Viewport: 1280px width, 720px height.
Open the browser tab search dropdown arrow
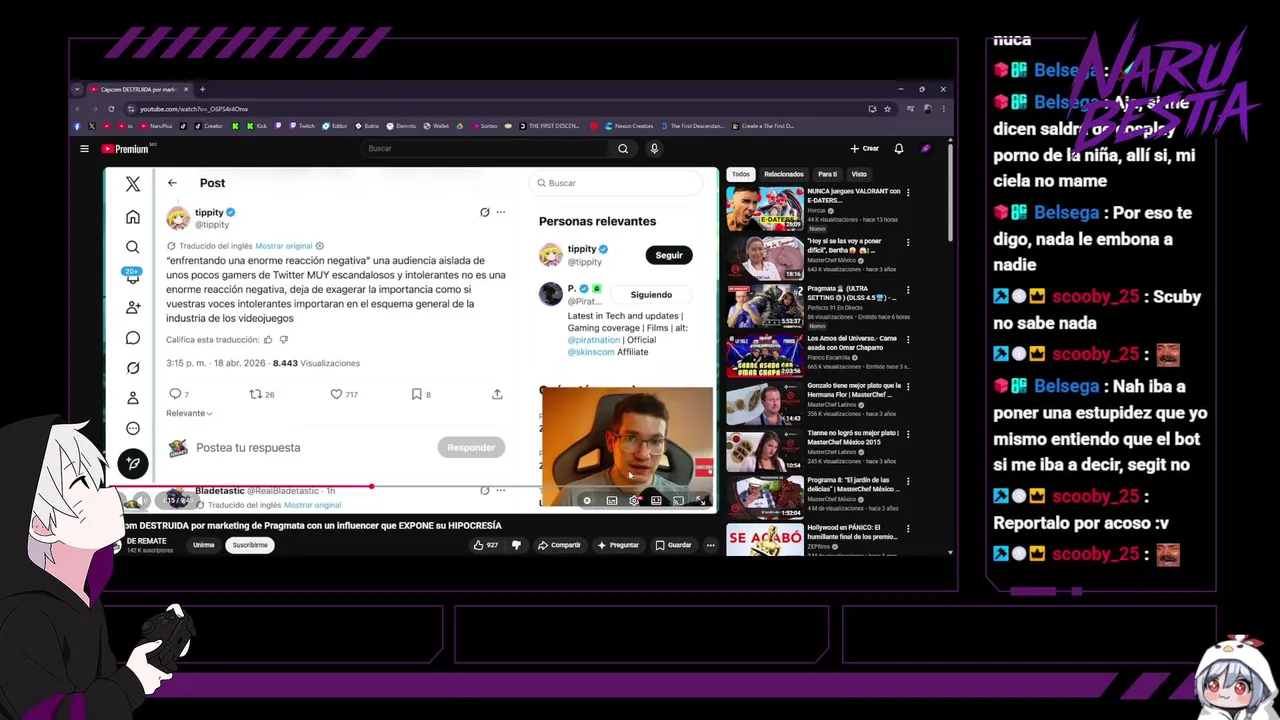(x=77, y=89)
